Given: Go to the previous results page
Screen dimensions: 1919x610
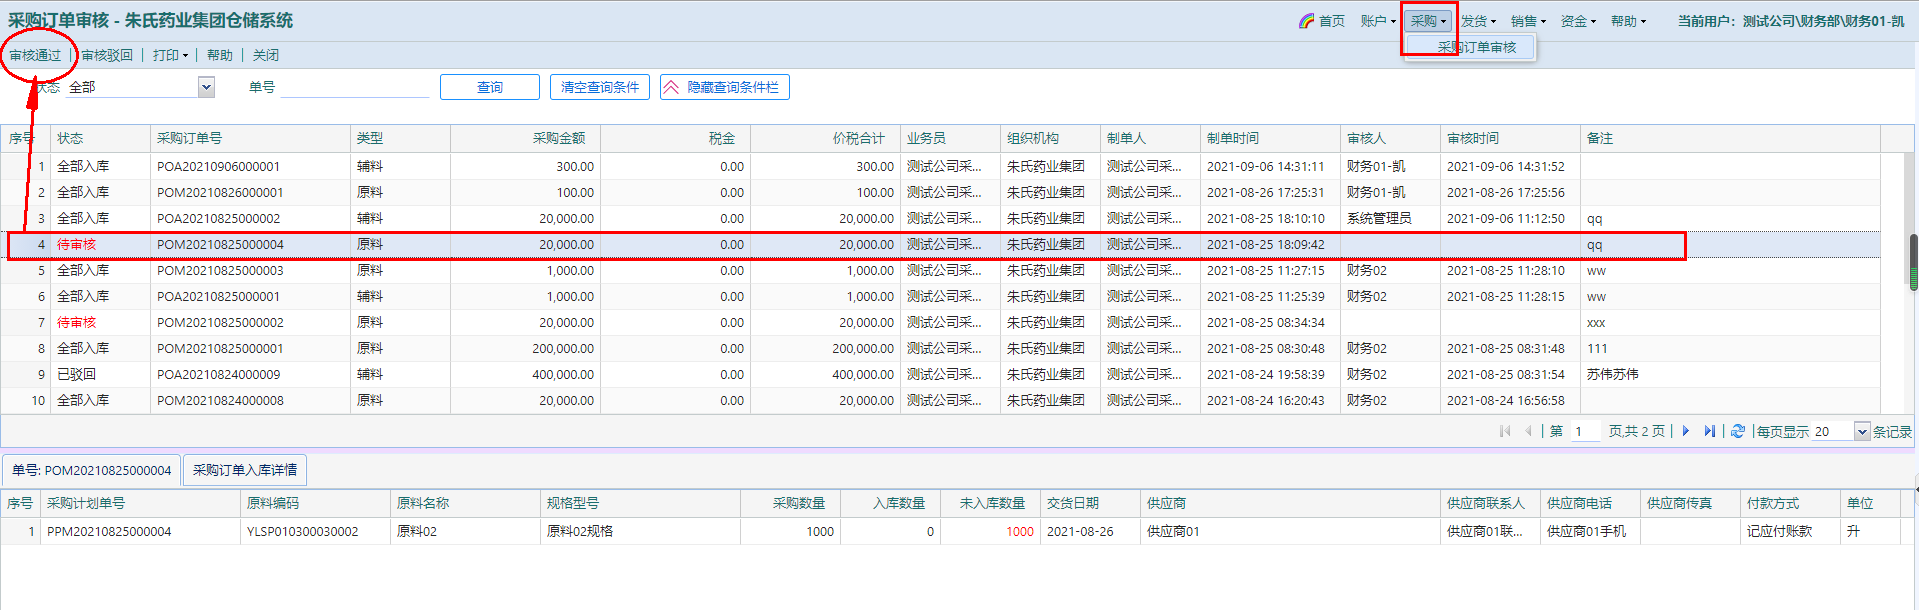Looking at the screenshot, I should coord(1528,431).
